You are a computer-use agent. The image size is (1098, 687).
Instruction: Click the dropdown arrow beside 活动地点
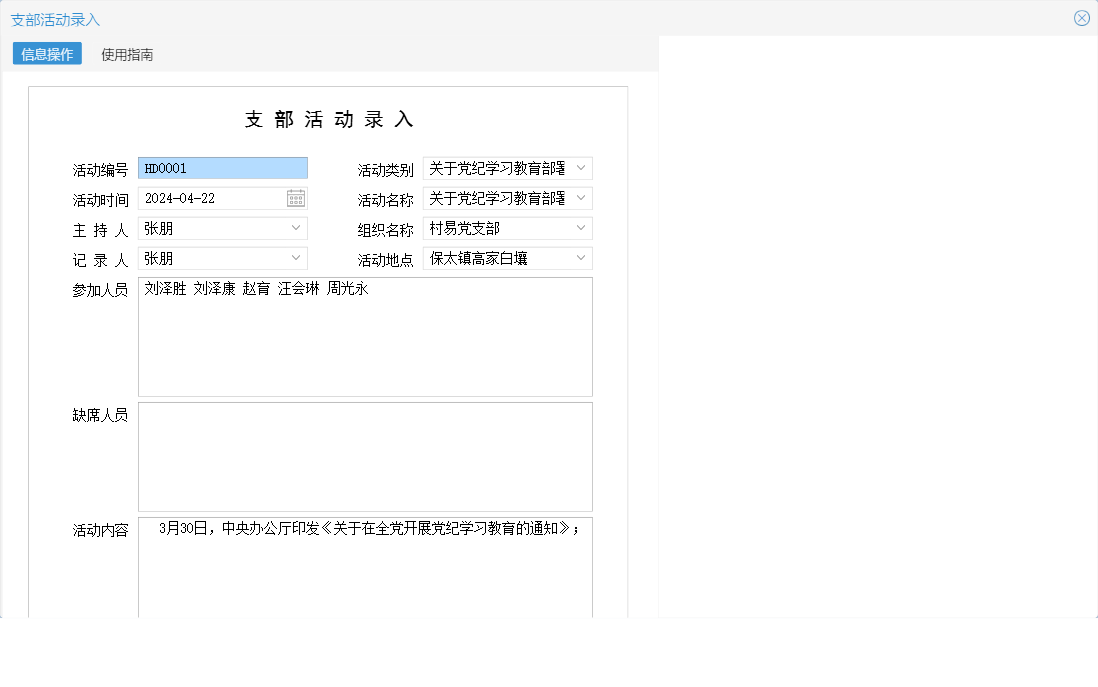pyautogui.click(x=579, y=258)
